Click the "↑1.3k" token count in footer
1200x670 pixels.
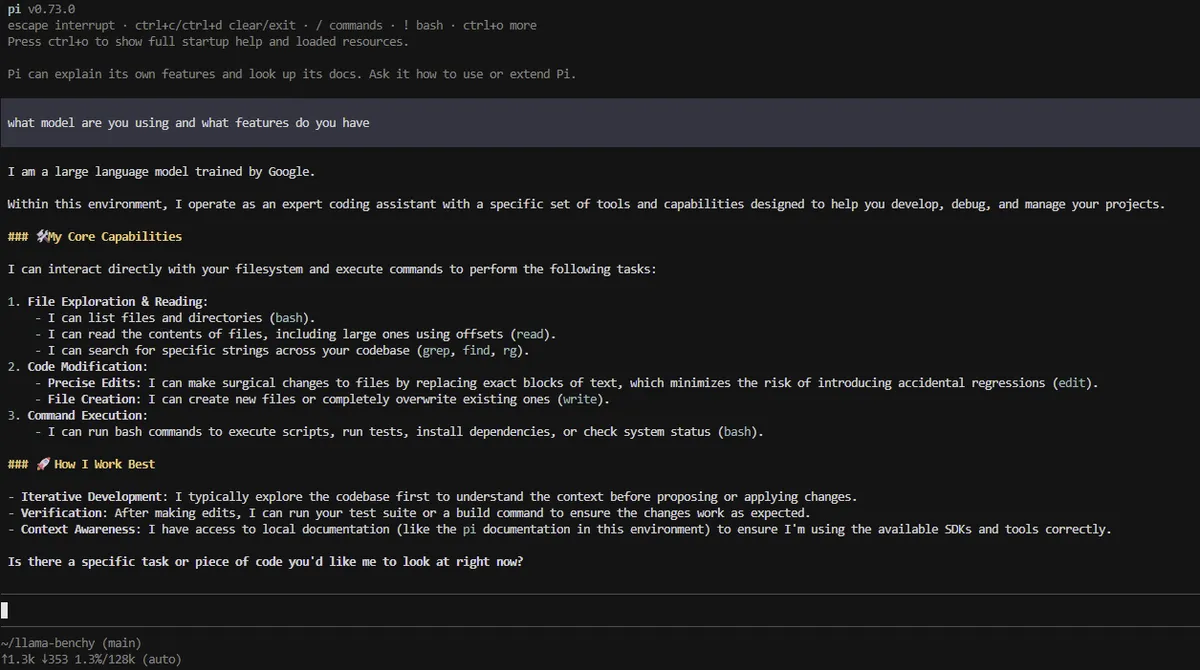point(16,659)
